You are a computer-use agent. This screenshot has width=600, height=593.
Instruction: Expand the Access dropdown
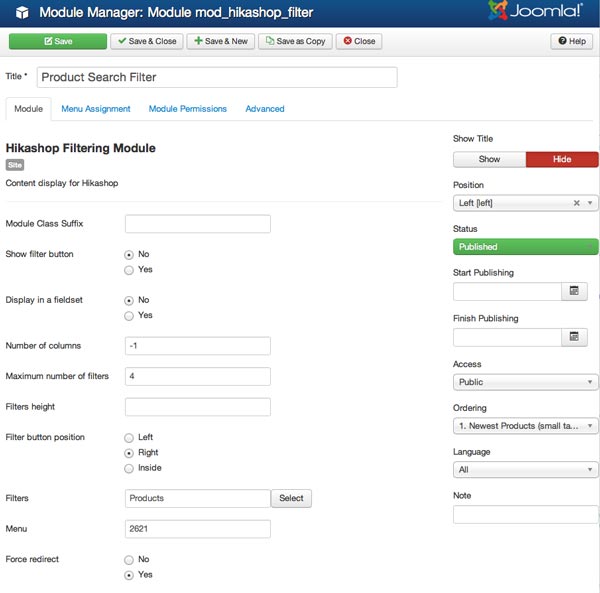click(525, 382)
